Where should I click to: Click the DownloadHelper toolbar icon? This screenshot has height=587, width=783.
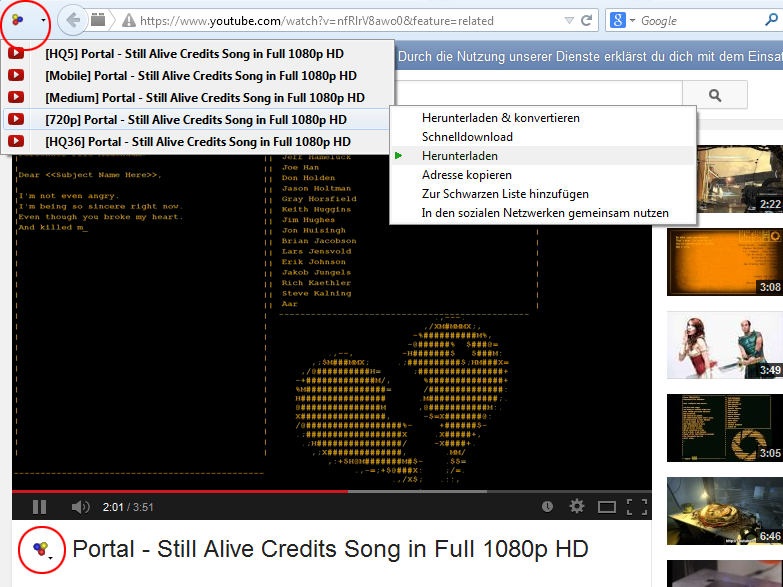pyautogui.click(x=17, y=20)
